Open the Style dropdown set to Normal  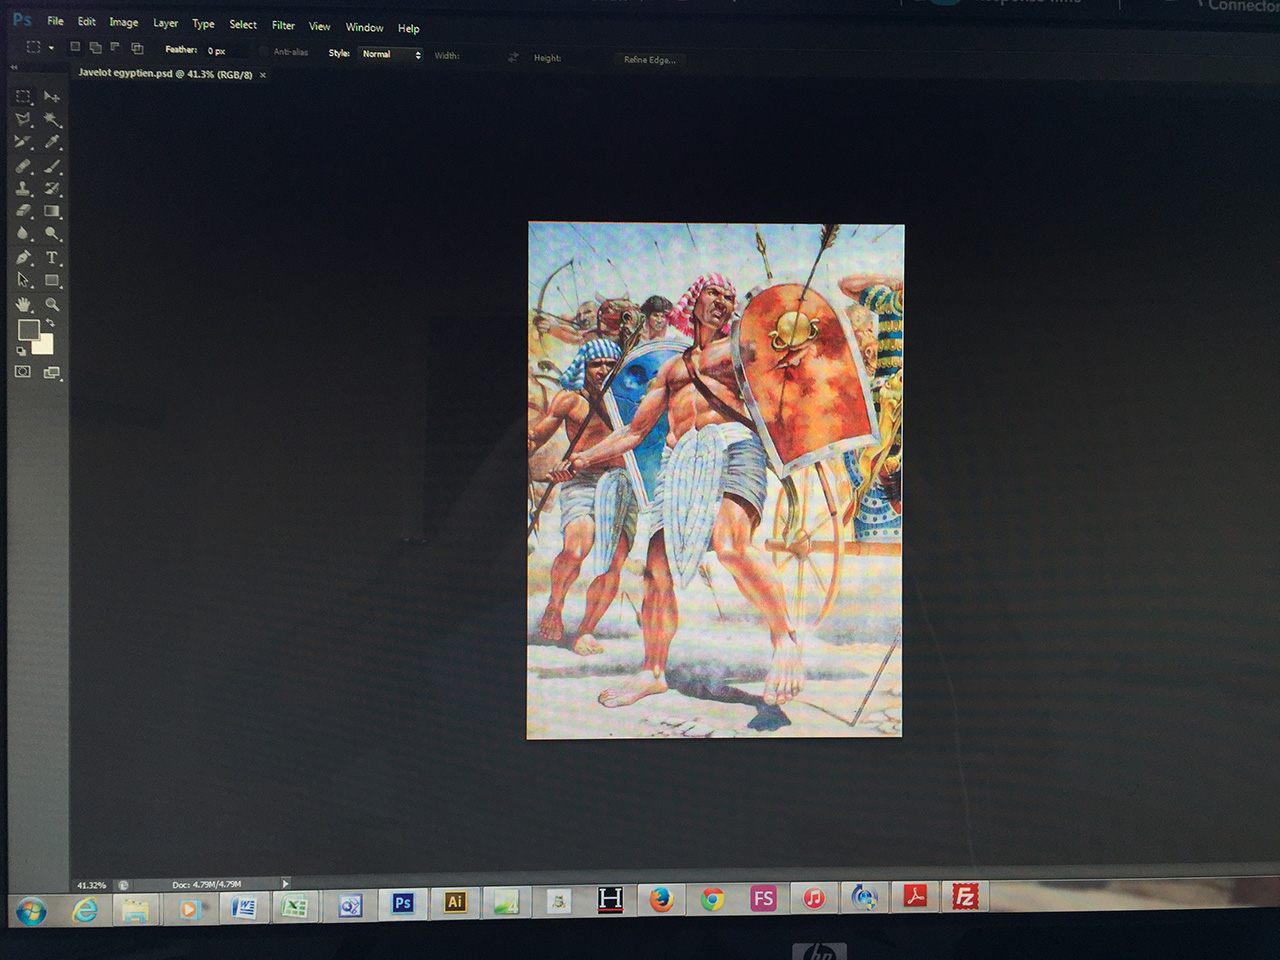pyautogui.click(x=391, y=54)
